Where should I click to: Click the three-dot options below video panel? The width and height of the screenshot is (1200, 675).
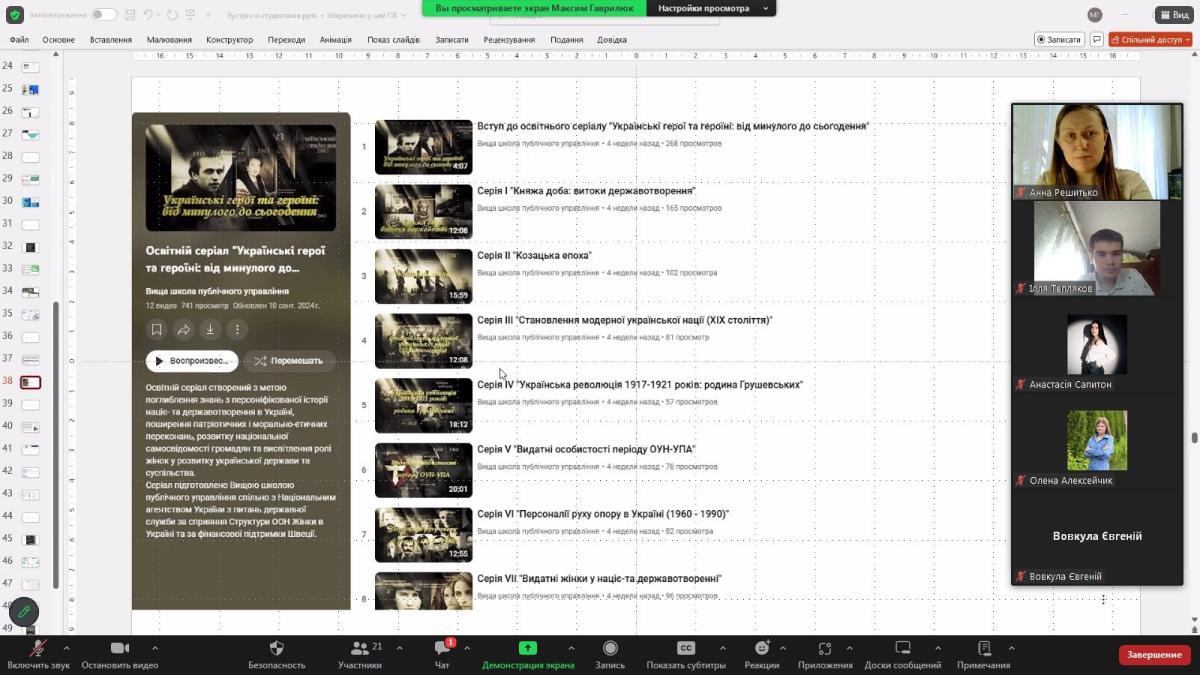coord(1103,600)
